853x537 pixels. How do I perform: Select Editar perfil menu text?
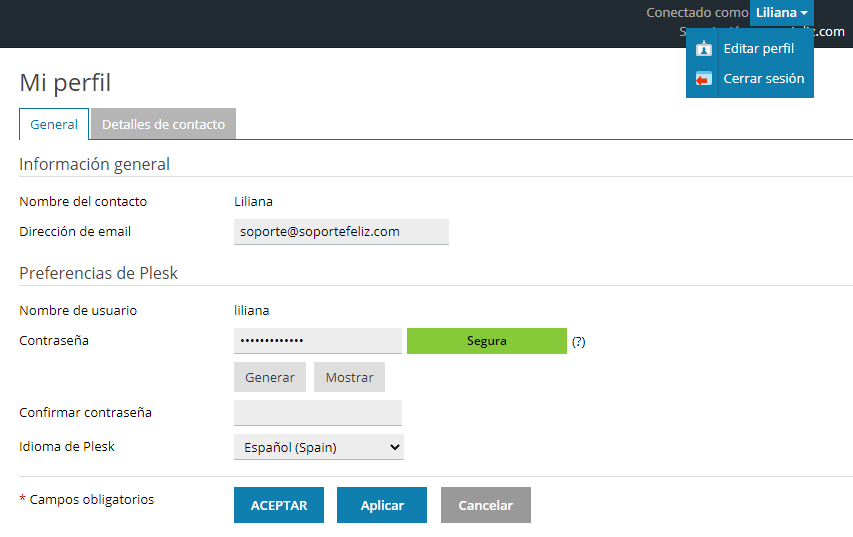coord(758,49)
